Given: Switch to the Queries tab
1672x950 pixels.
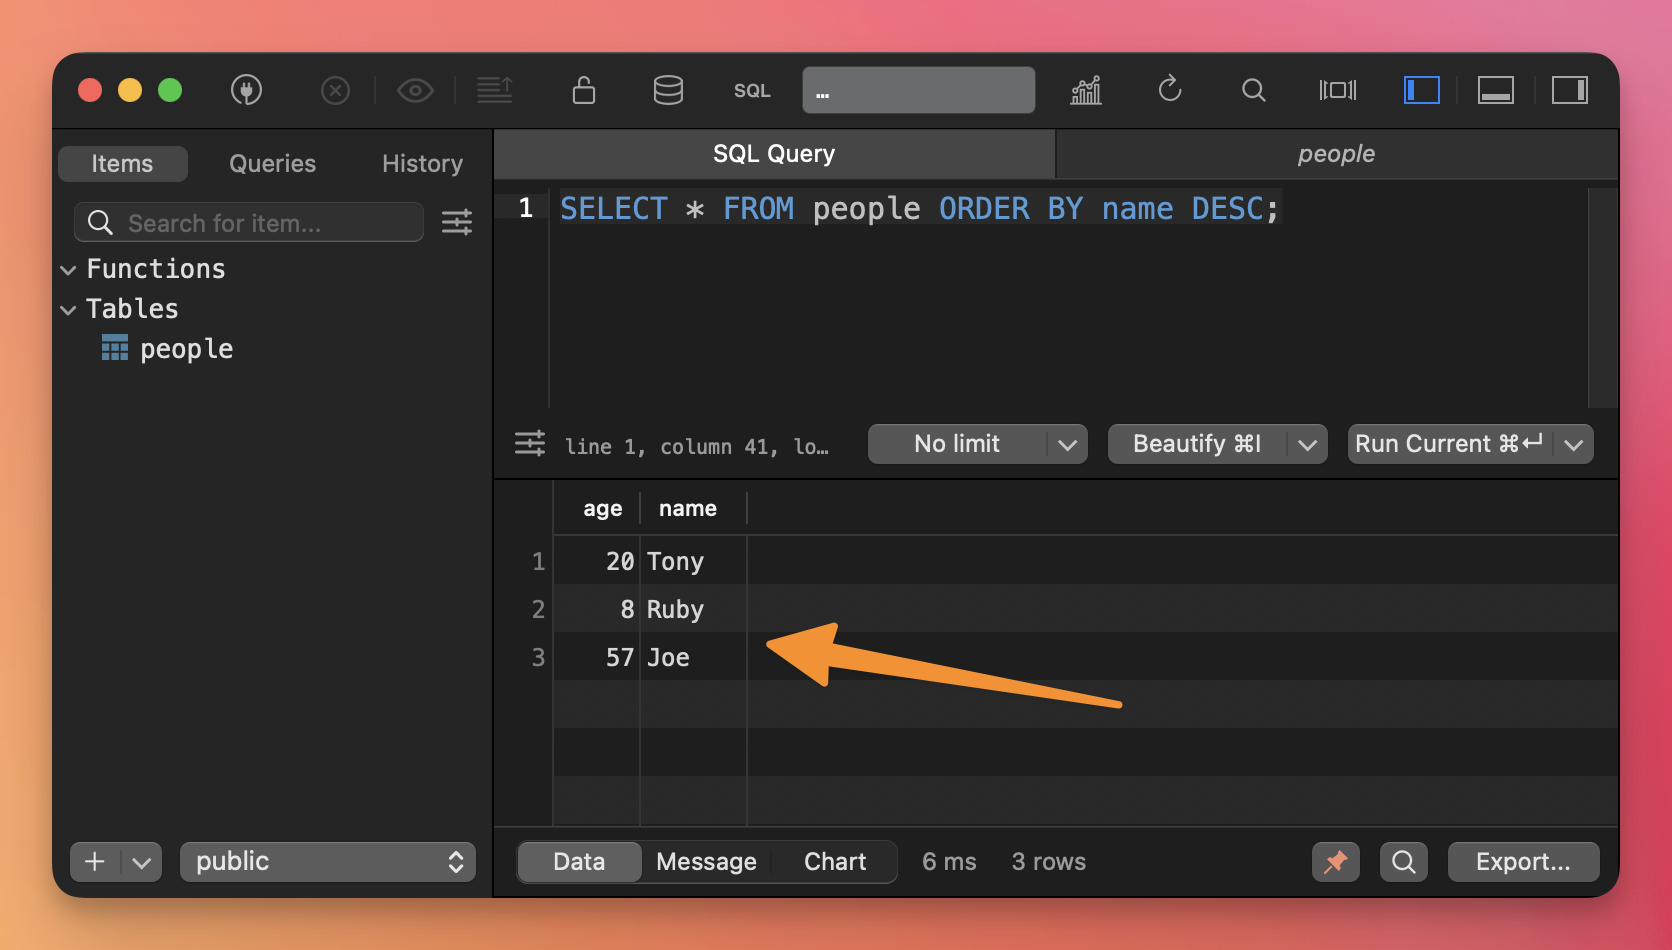Looking at the screenshot, I should (x=272, y=164).
